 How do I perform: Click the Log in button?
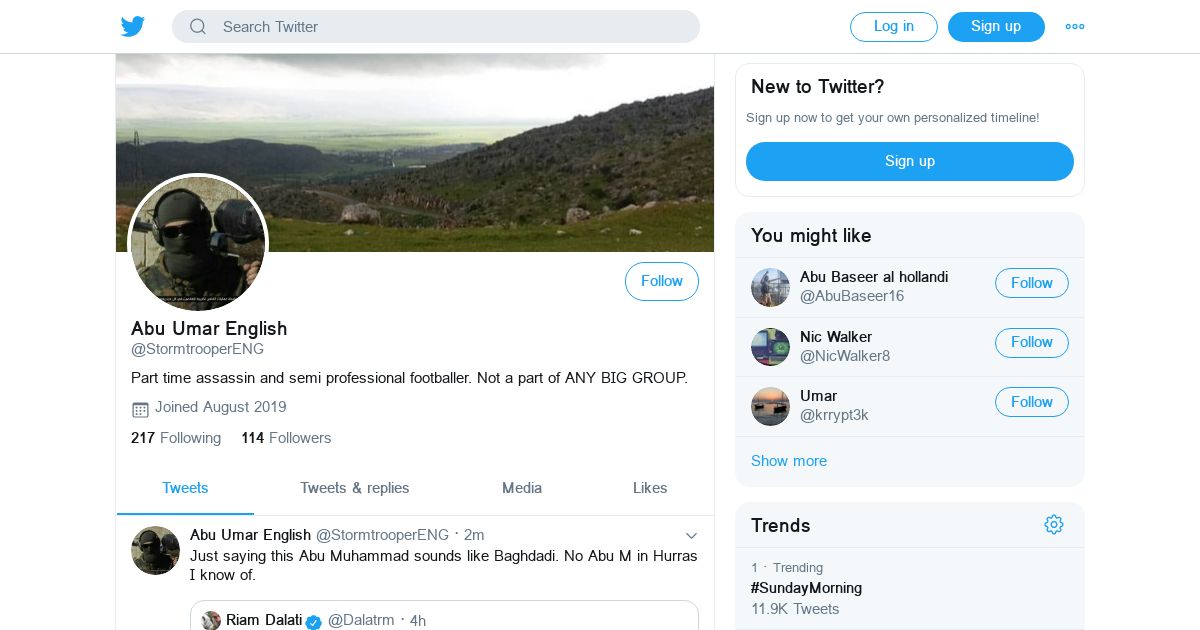tap(894, 27)
